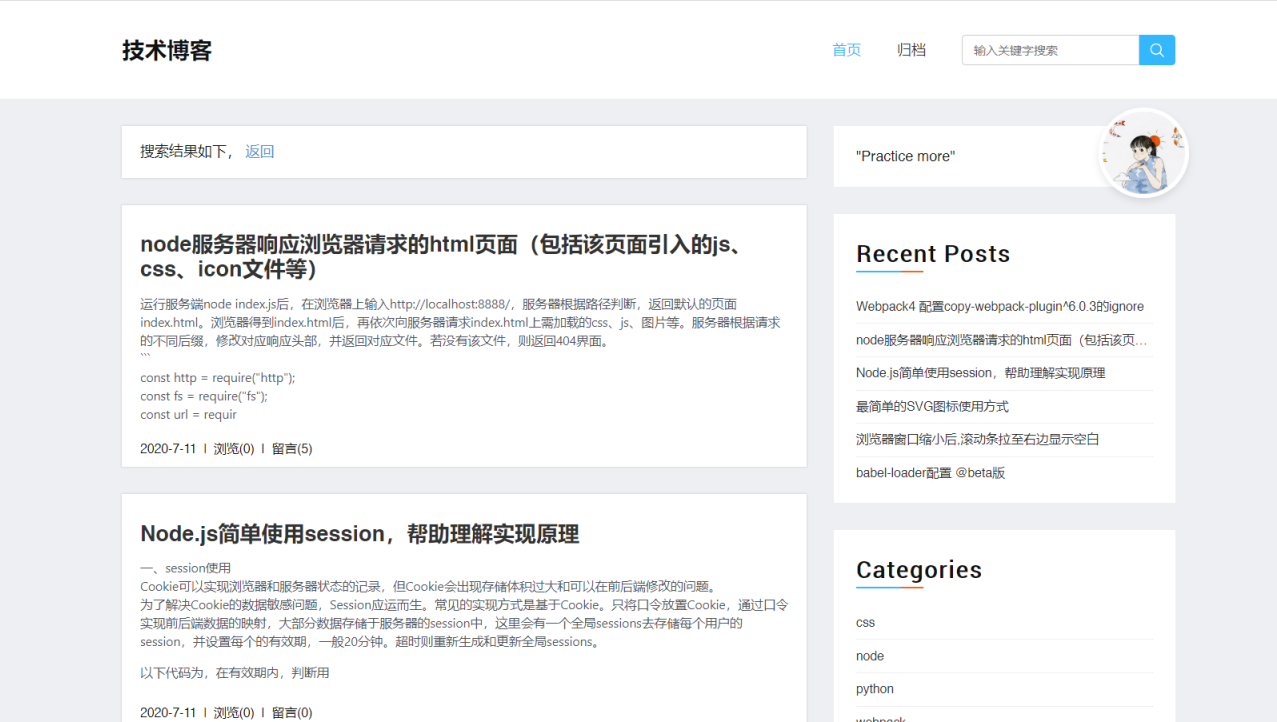Open recent post node服务器响应浏览器请求的html页面
This screenshot has height=722, width=1277.
point(1002,340)
